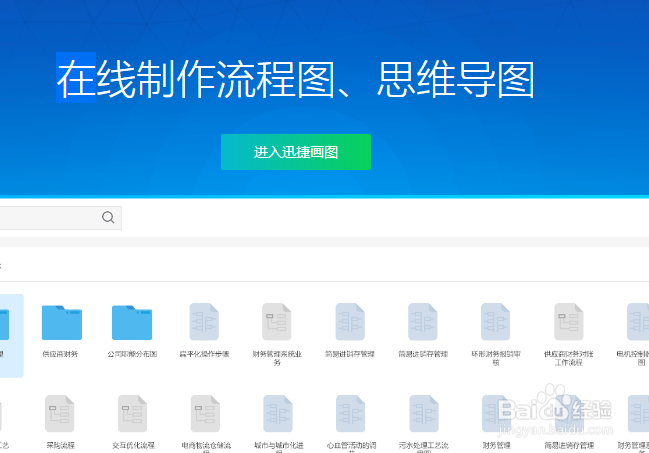The height and width of the screenshot is (453, 649).
Task: Open the 电商物流仓储流程 flowchart file
Action: [206, 424]
